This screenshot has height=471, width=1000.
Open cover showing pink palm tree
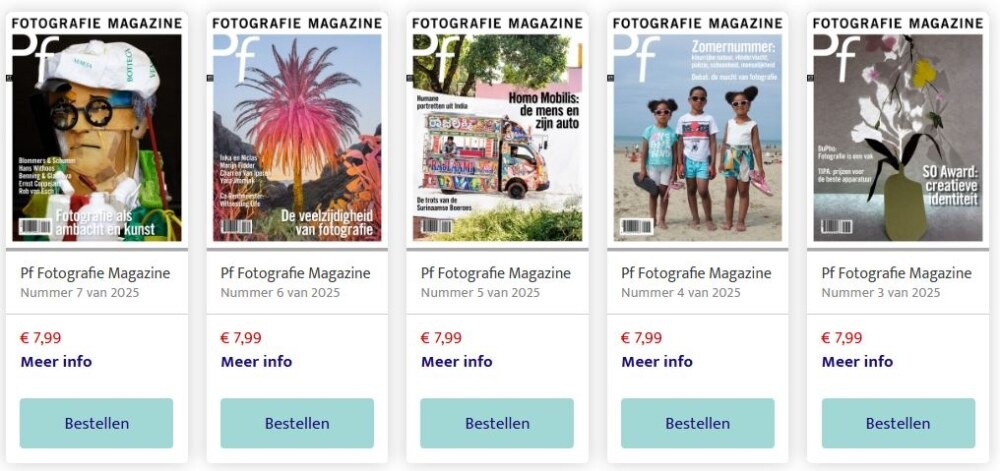point(297,129)
